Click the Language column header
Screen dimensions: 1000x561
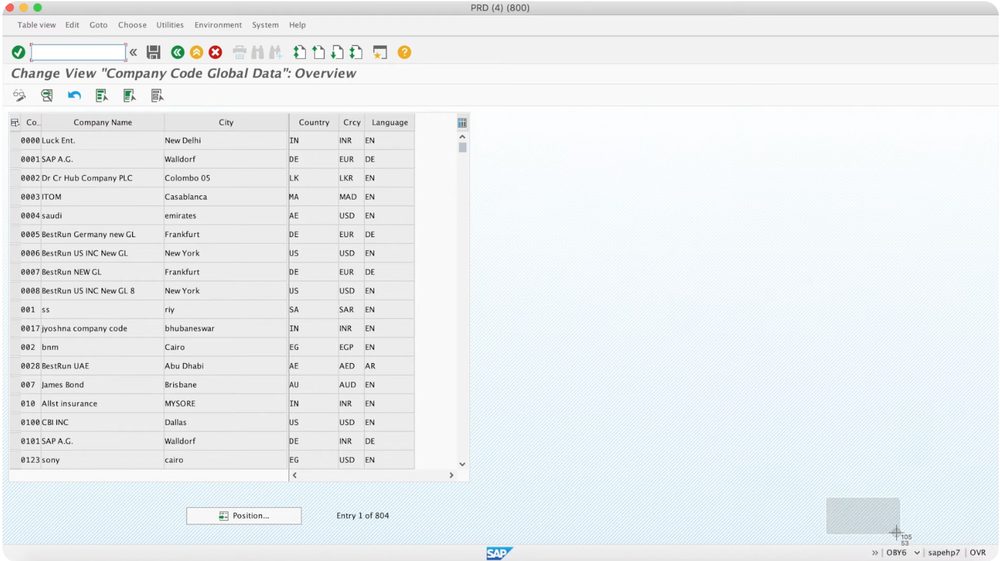[390, 122]
